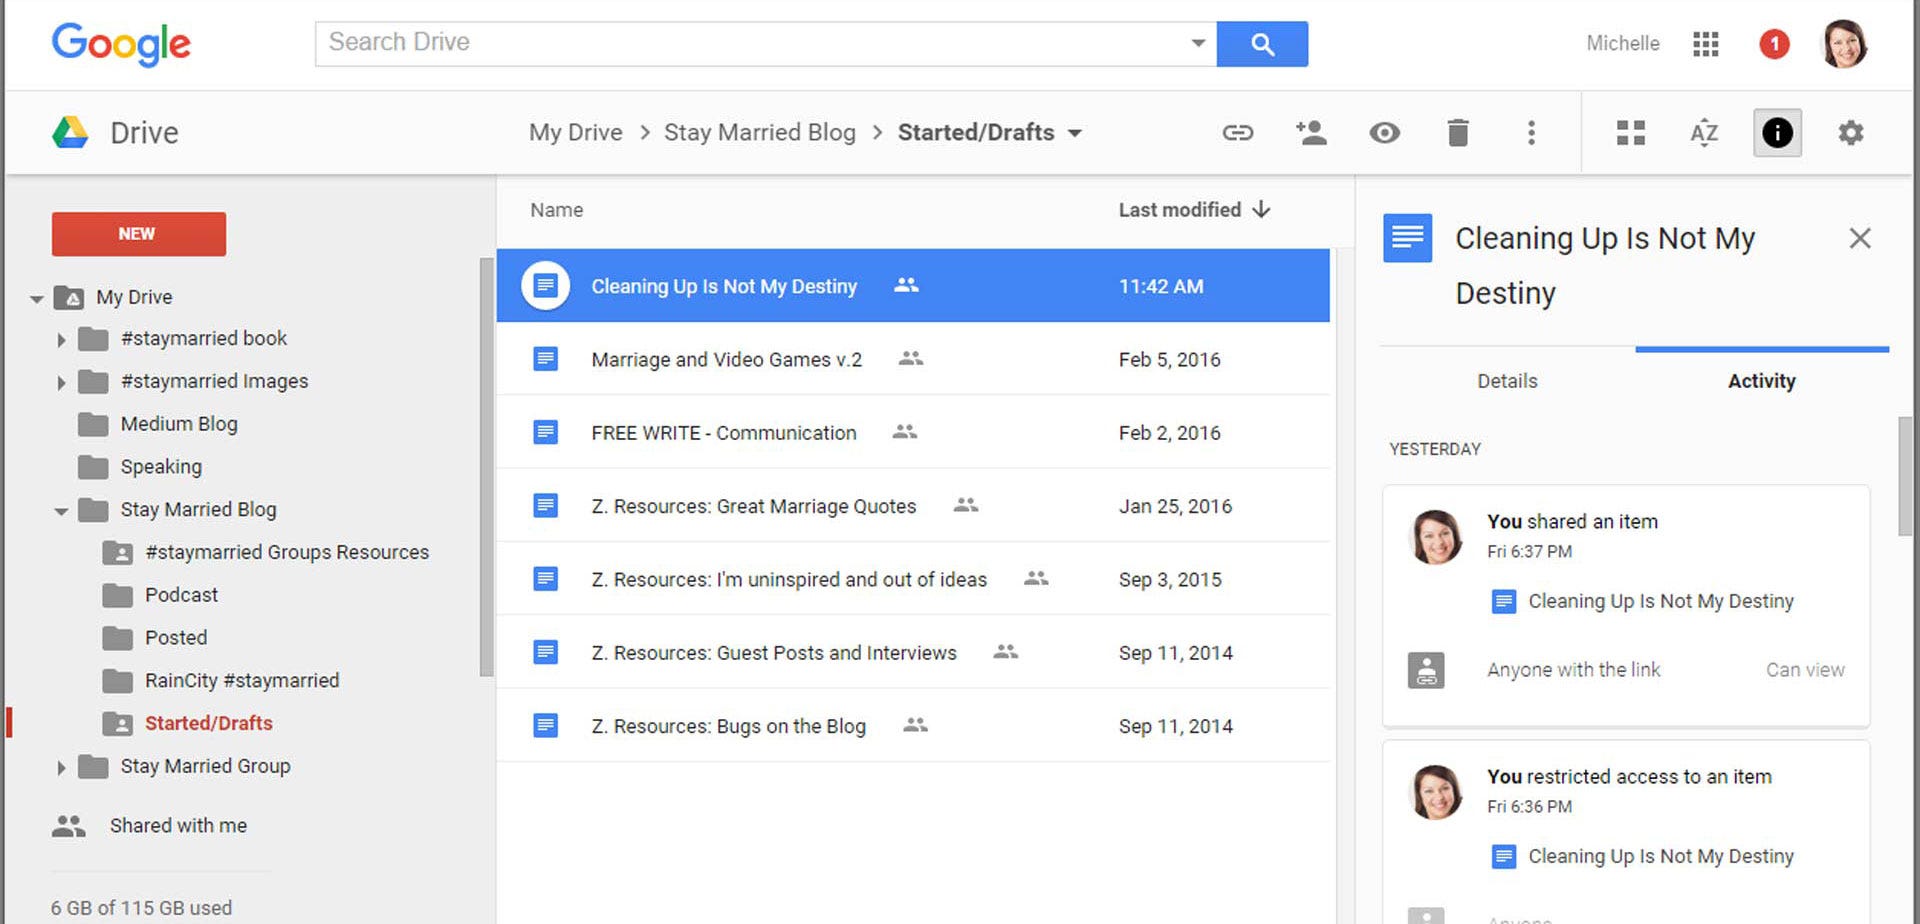Click the red notifications badge
The image size is (1920, 924).
(x=1774, y=44)
